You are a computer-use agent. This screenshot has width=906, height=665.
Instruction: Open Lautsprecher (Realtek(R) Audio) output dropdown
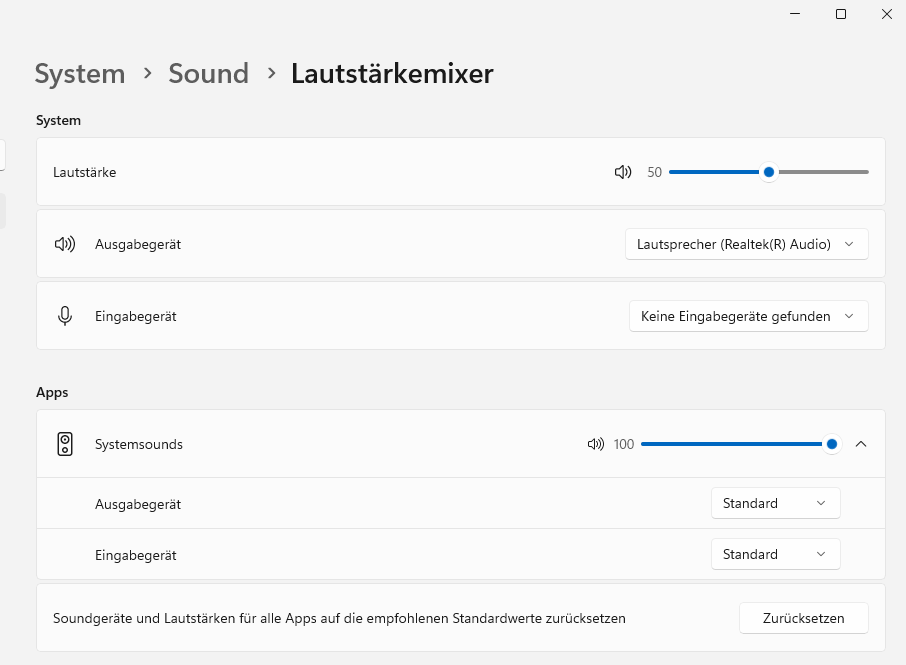pyautogui.click(x=746, y=244)
